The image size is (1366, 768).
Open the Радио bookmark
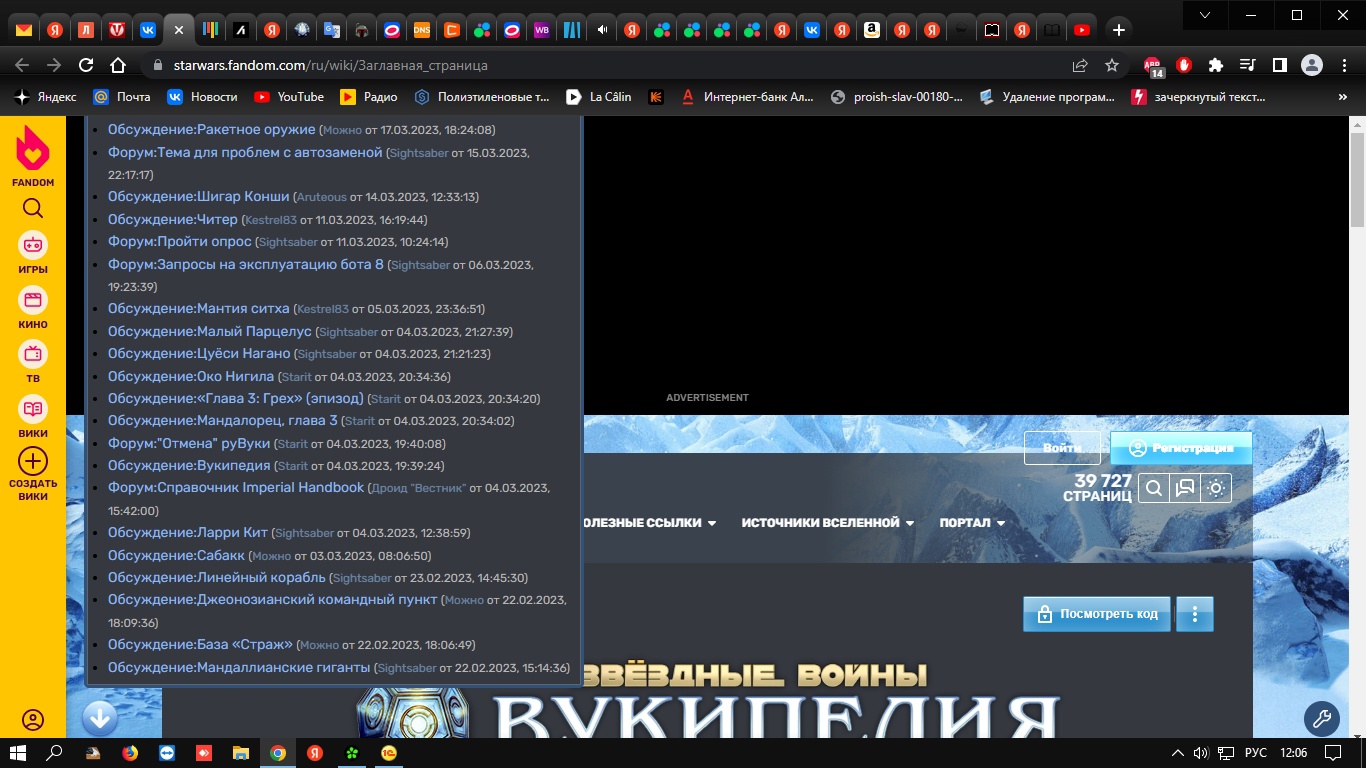pyautogui.click(x=369, y=97)
